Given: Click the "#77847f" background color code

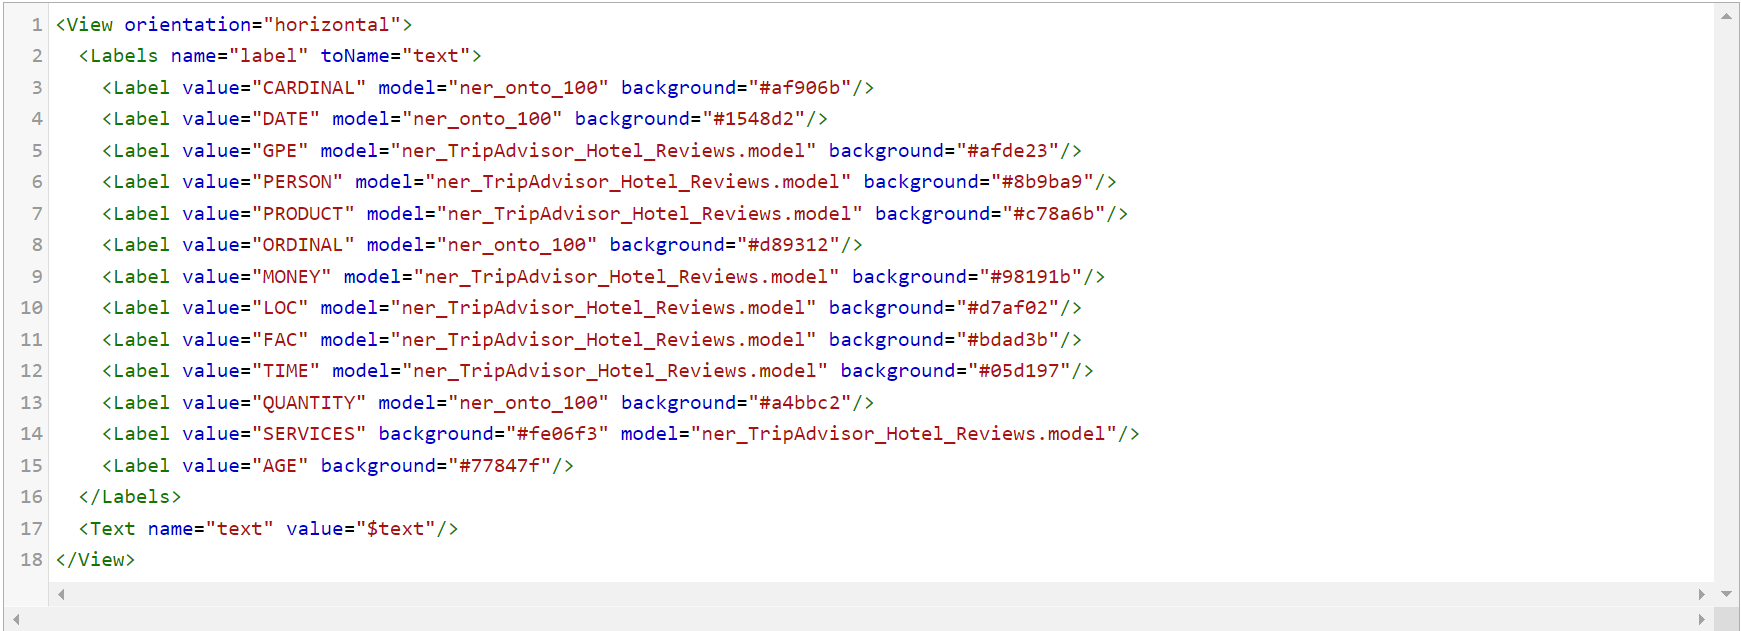Looking at the screenshot, I should click(499, 466).
